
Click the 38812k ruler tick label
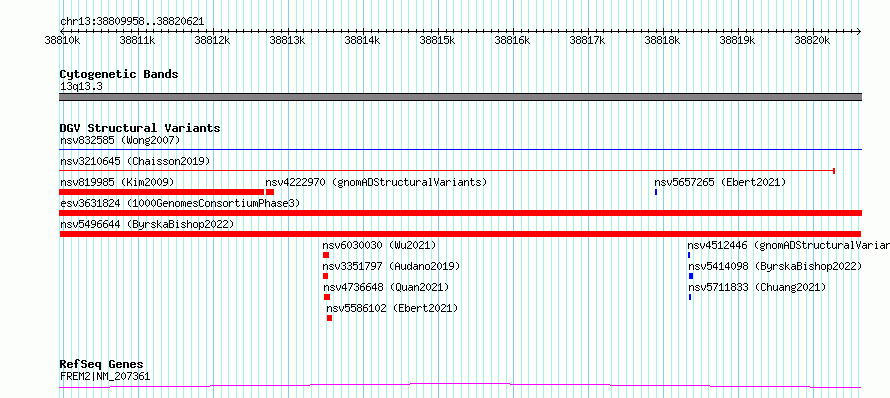212,40
